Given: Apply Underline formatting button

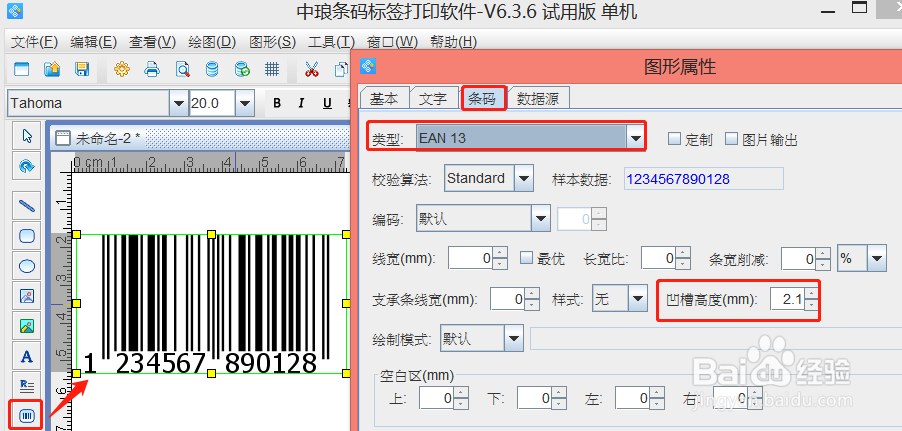Looking at the screenshot, I should click(x=327, y=104).
